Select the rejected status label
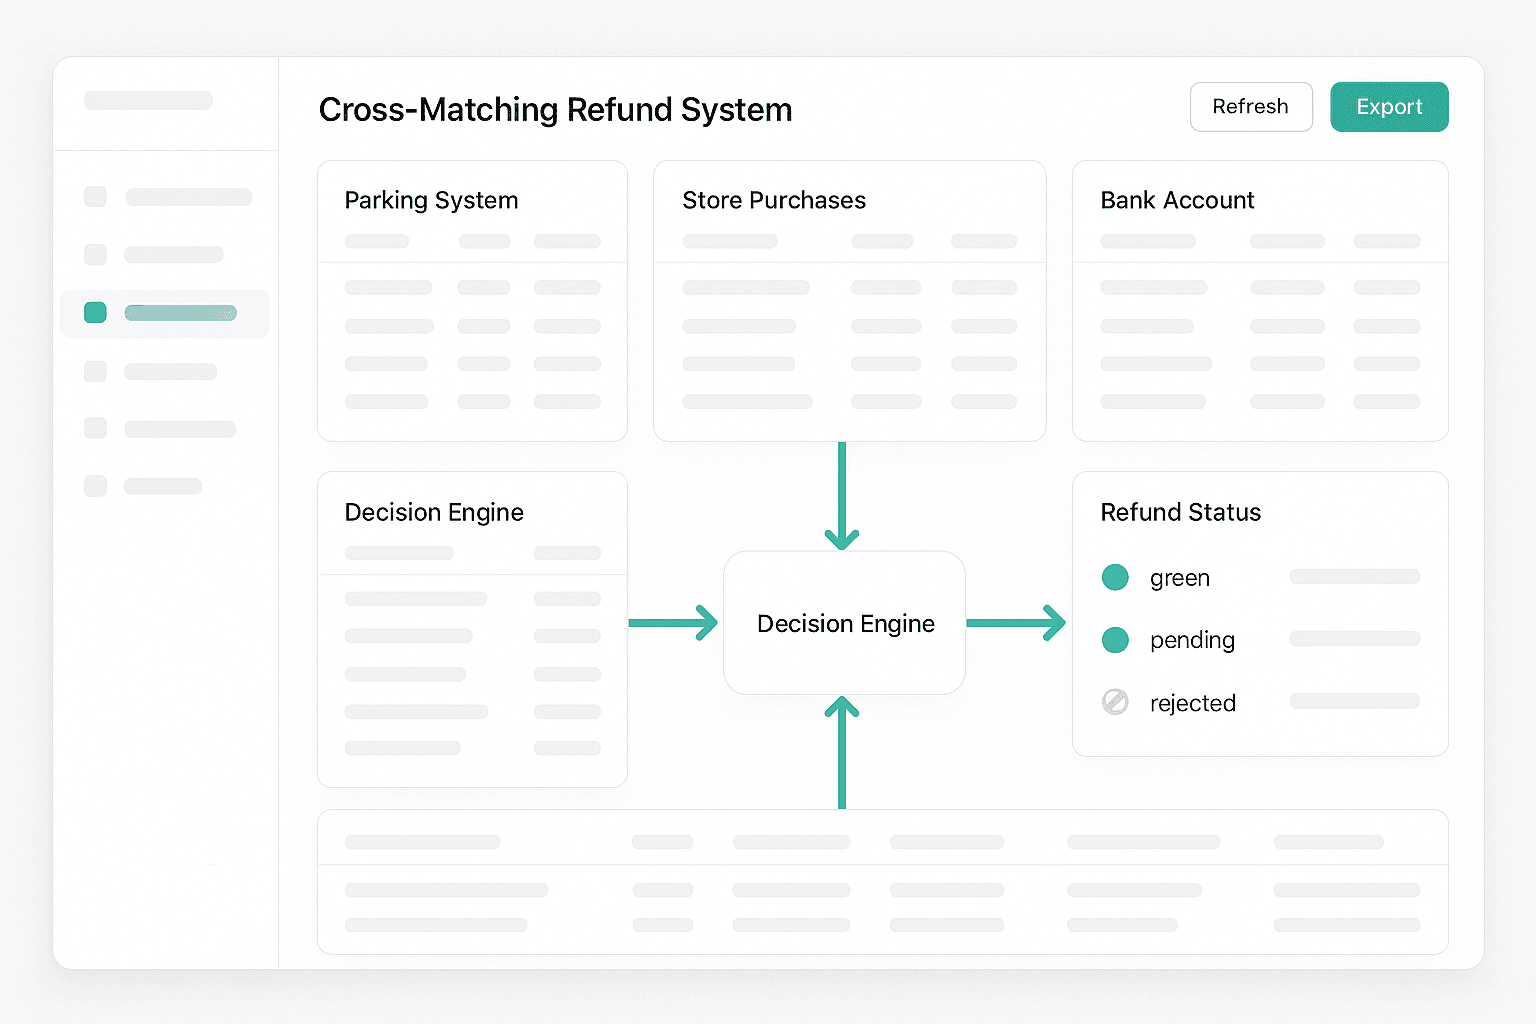Image resolution: width=1536 pixels, height=1024 pixels. point(1192,703)
